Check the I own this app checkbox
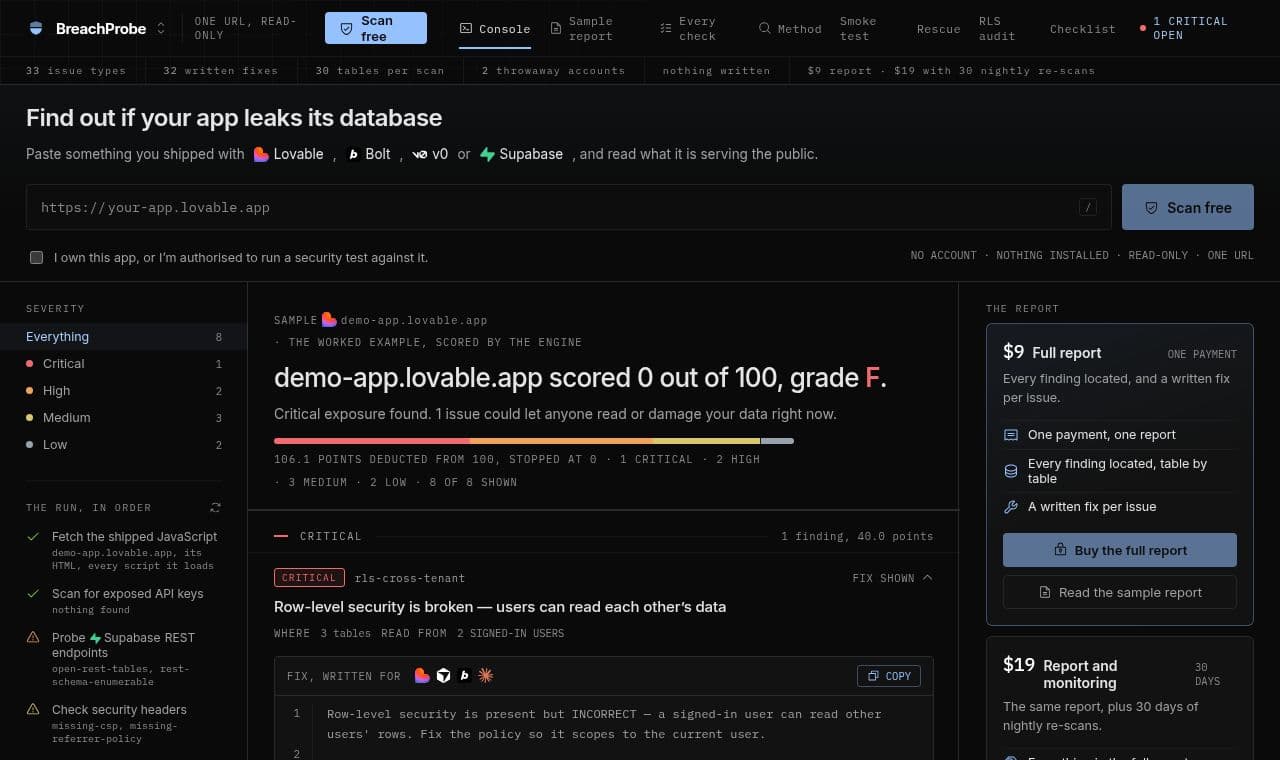The height and width of the screenshot is (760, 1280). point(36,257)
